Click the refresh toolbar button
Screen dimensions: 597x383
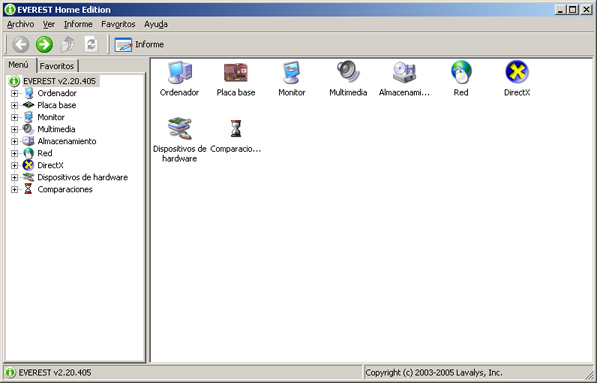click(91, 44)
